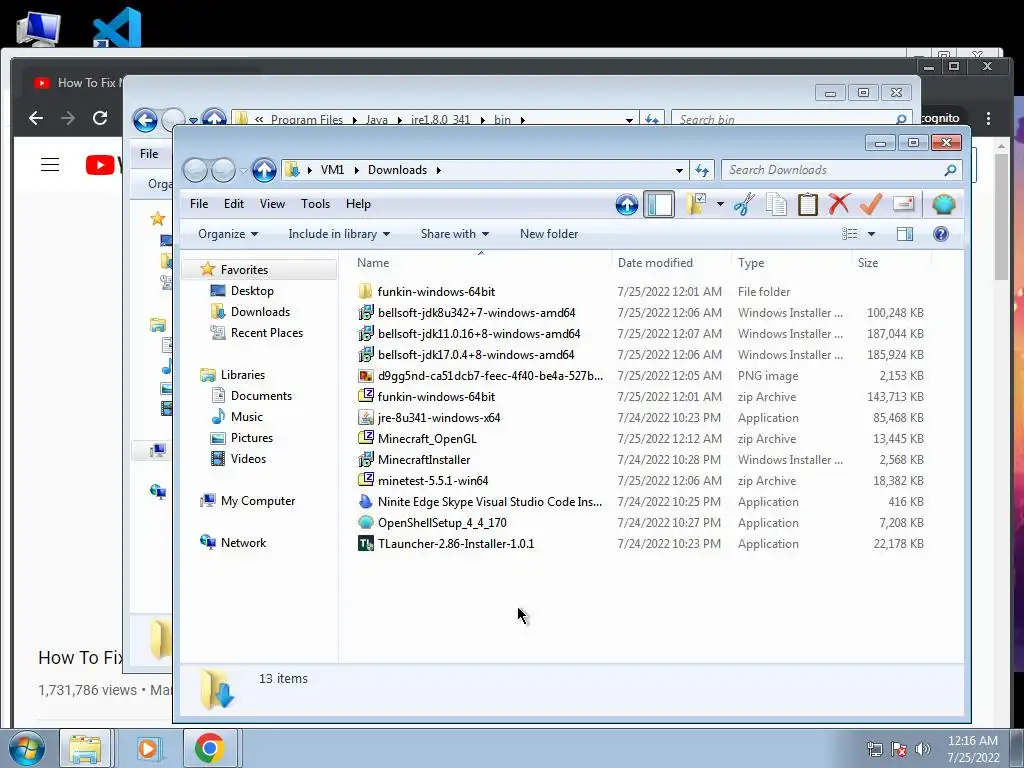Toggle the navigation pane toolbar icon
Image resolution: width=1024 pixels, height=768 pixels.
pos(659,204)
